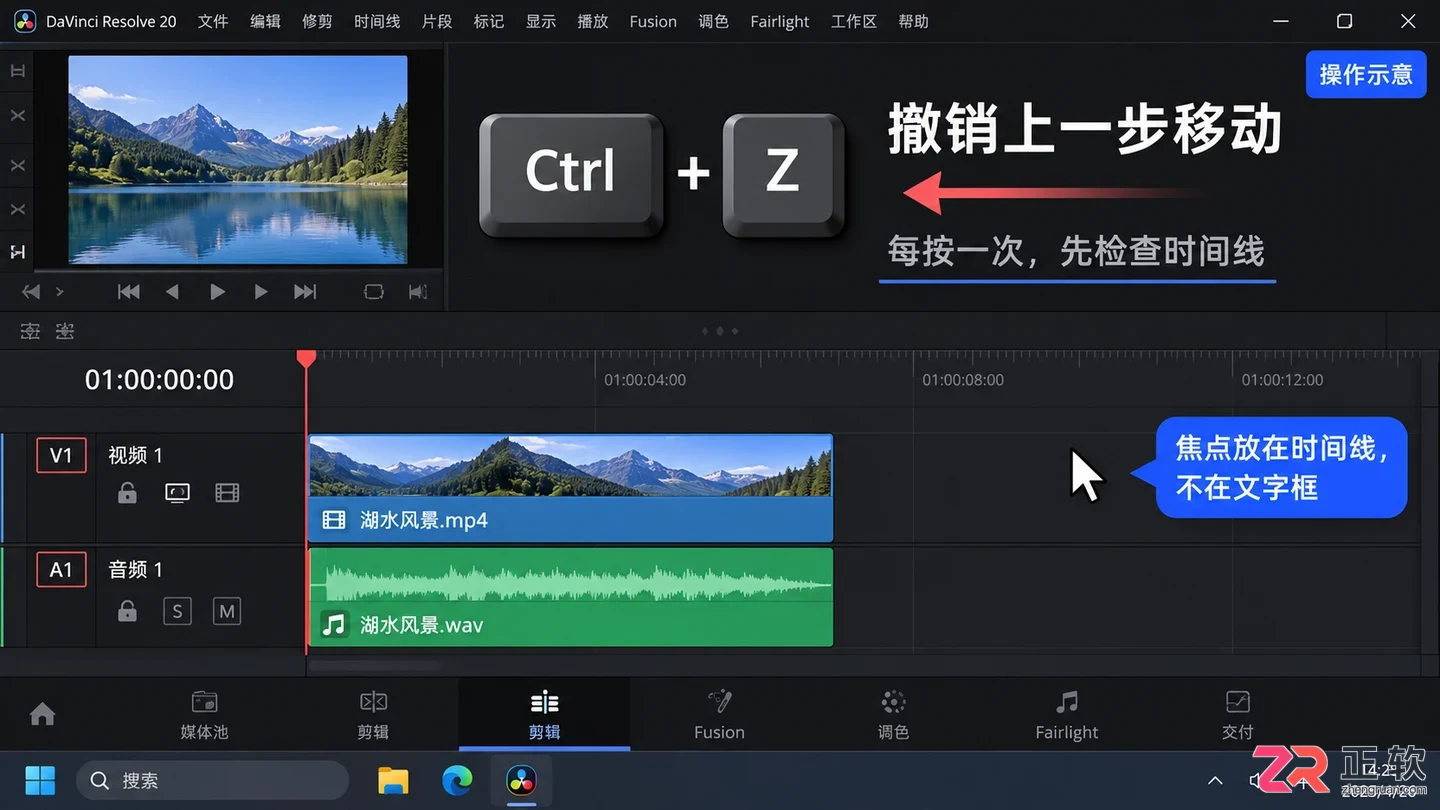Open the 帮助 menu
The image size is (1440, 810).
[x=913, y=21]
